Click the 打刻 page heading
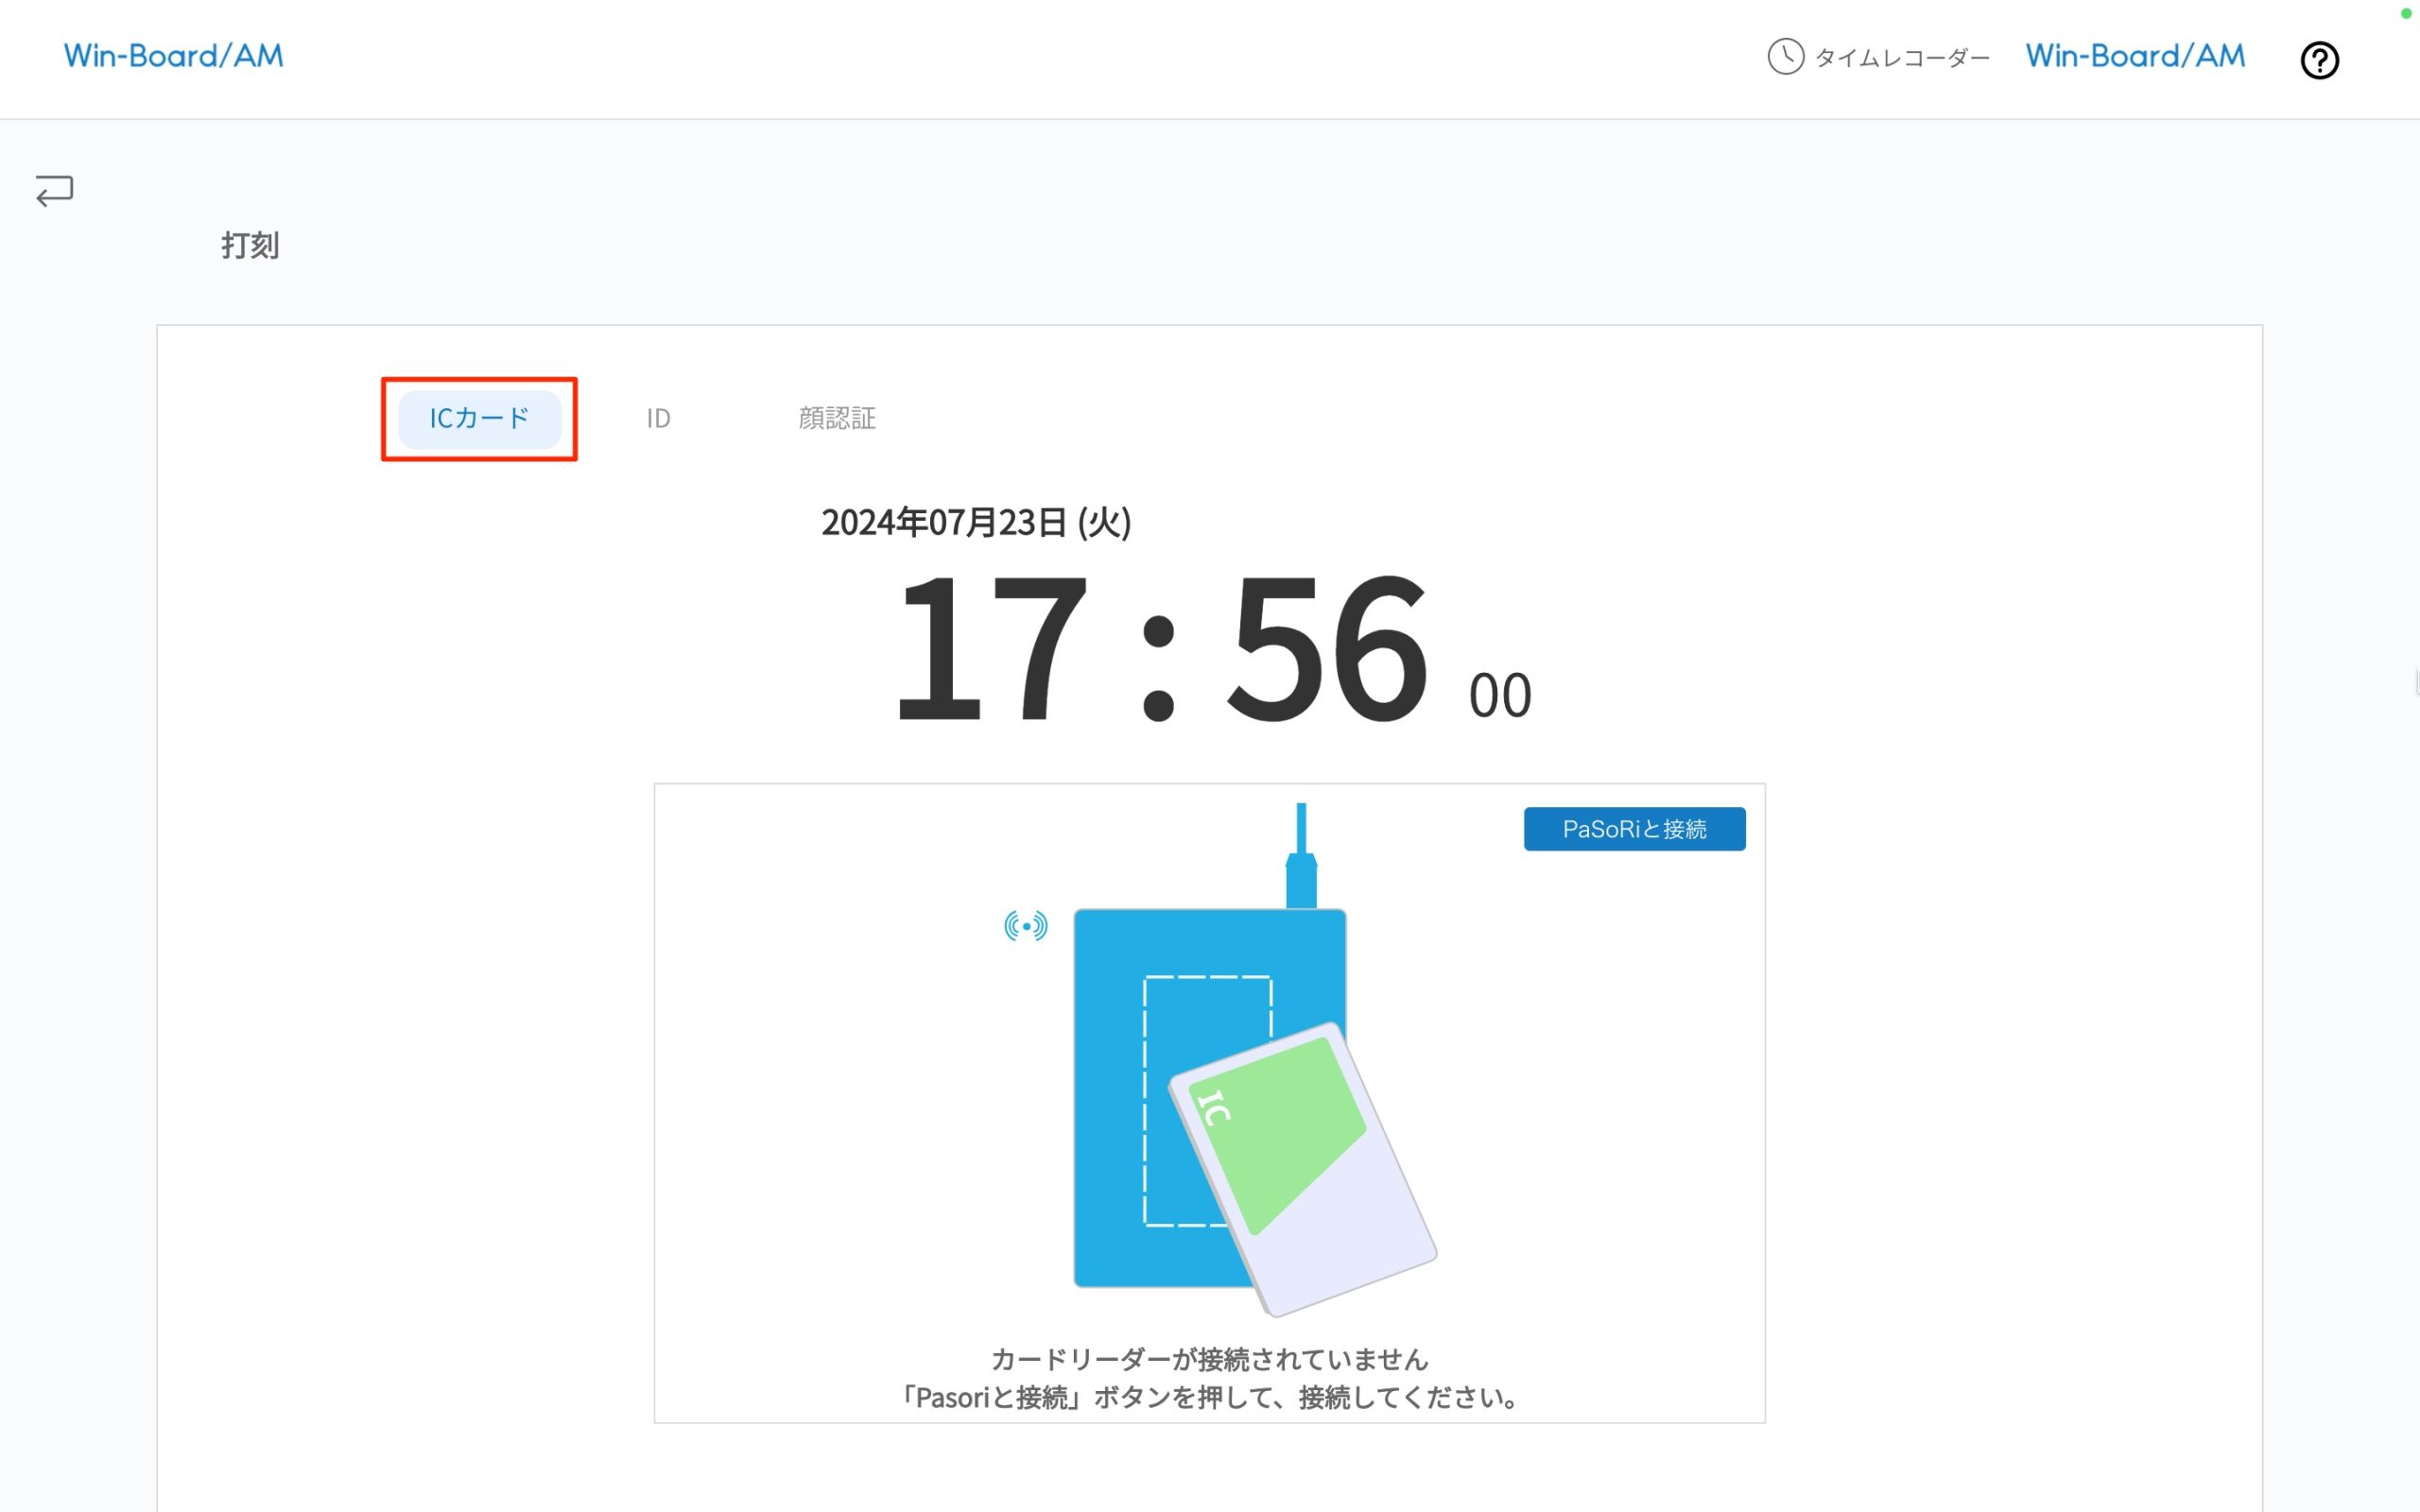Image resolution: width=2420 pixels, height=1512 pixels. pos(249,245)
